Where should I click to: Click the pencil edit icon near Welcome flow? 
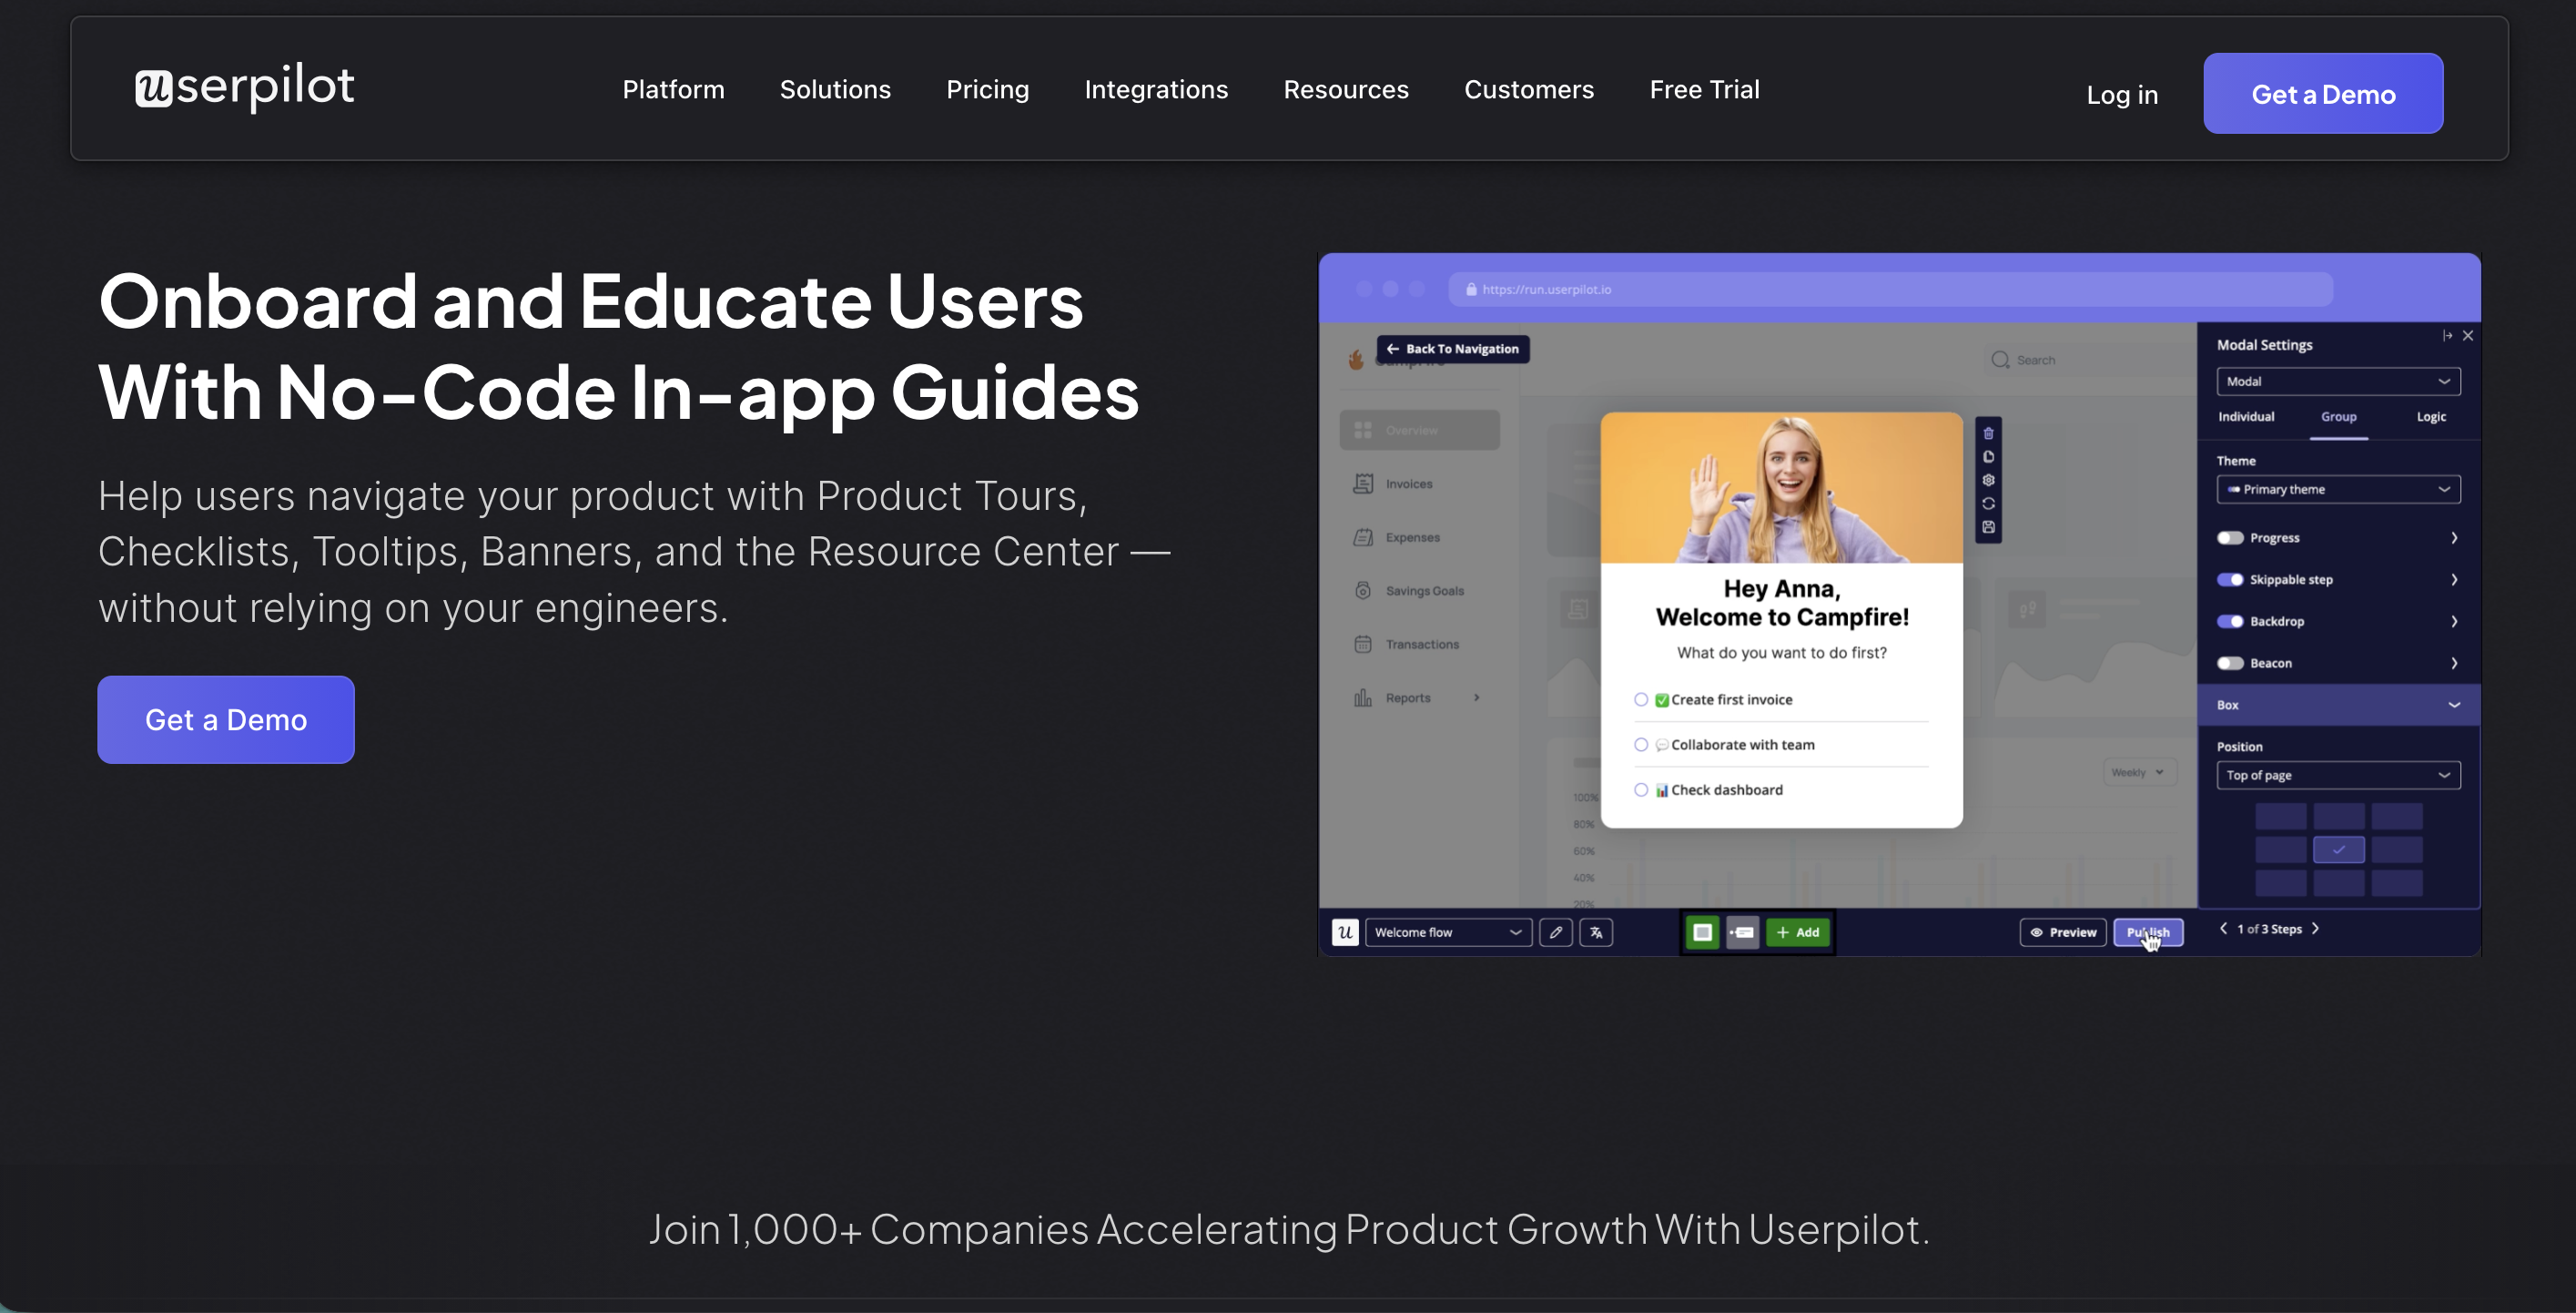(x=1556, y=932)
